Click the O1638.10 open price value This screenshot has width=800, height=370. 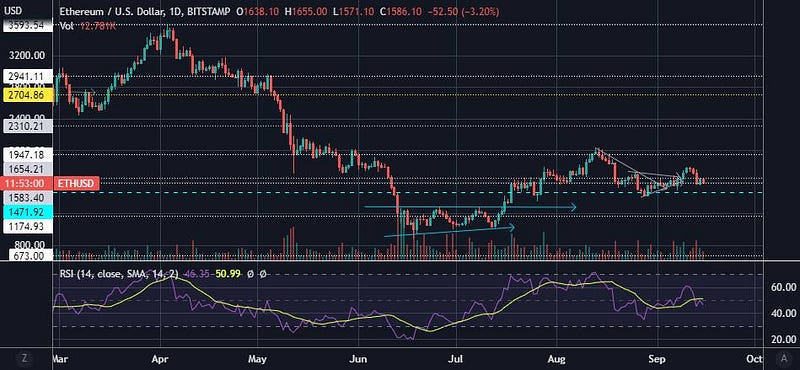[258, 11]
